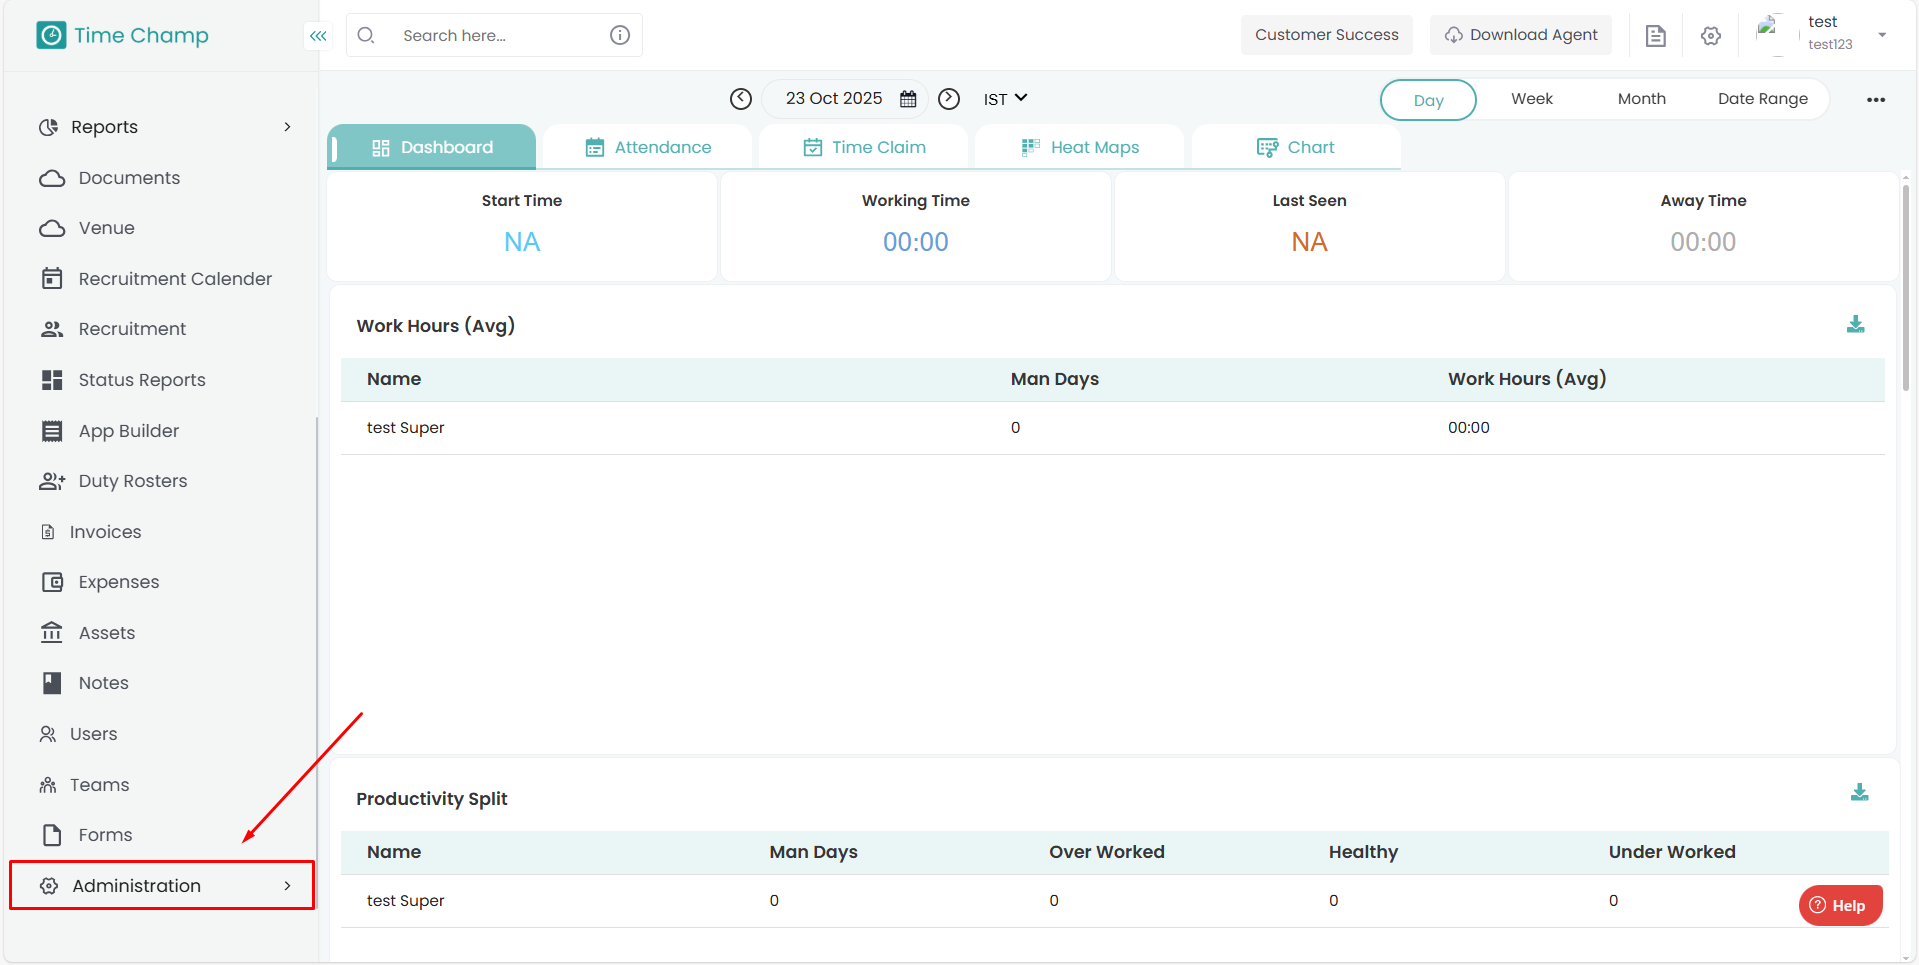
Task: Select the Day view toggle
Action: tap(1428, 100)
